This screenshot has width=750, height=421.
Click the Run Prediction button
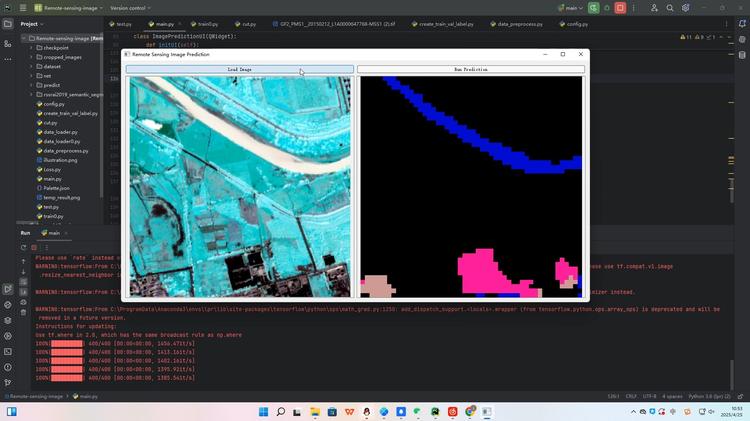point(471,69)
